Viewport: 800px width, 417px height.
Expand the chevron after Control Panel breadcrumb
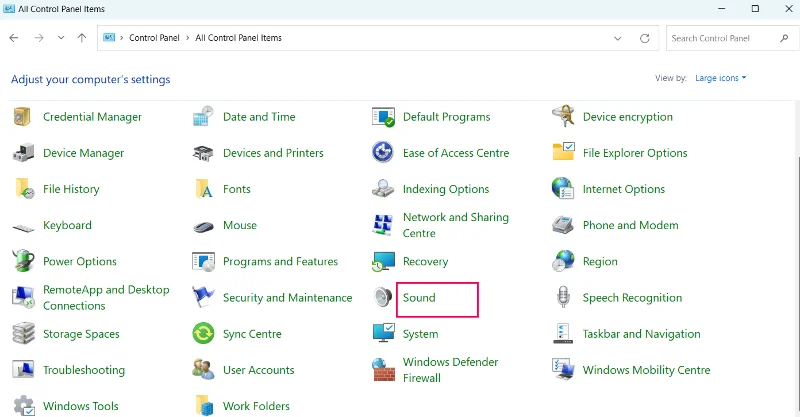pyautogui.click(x=188, y=38)
